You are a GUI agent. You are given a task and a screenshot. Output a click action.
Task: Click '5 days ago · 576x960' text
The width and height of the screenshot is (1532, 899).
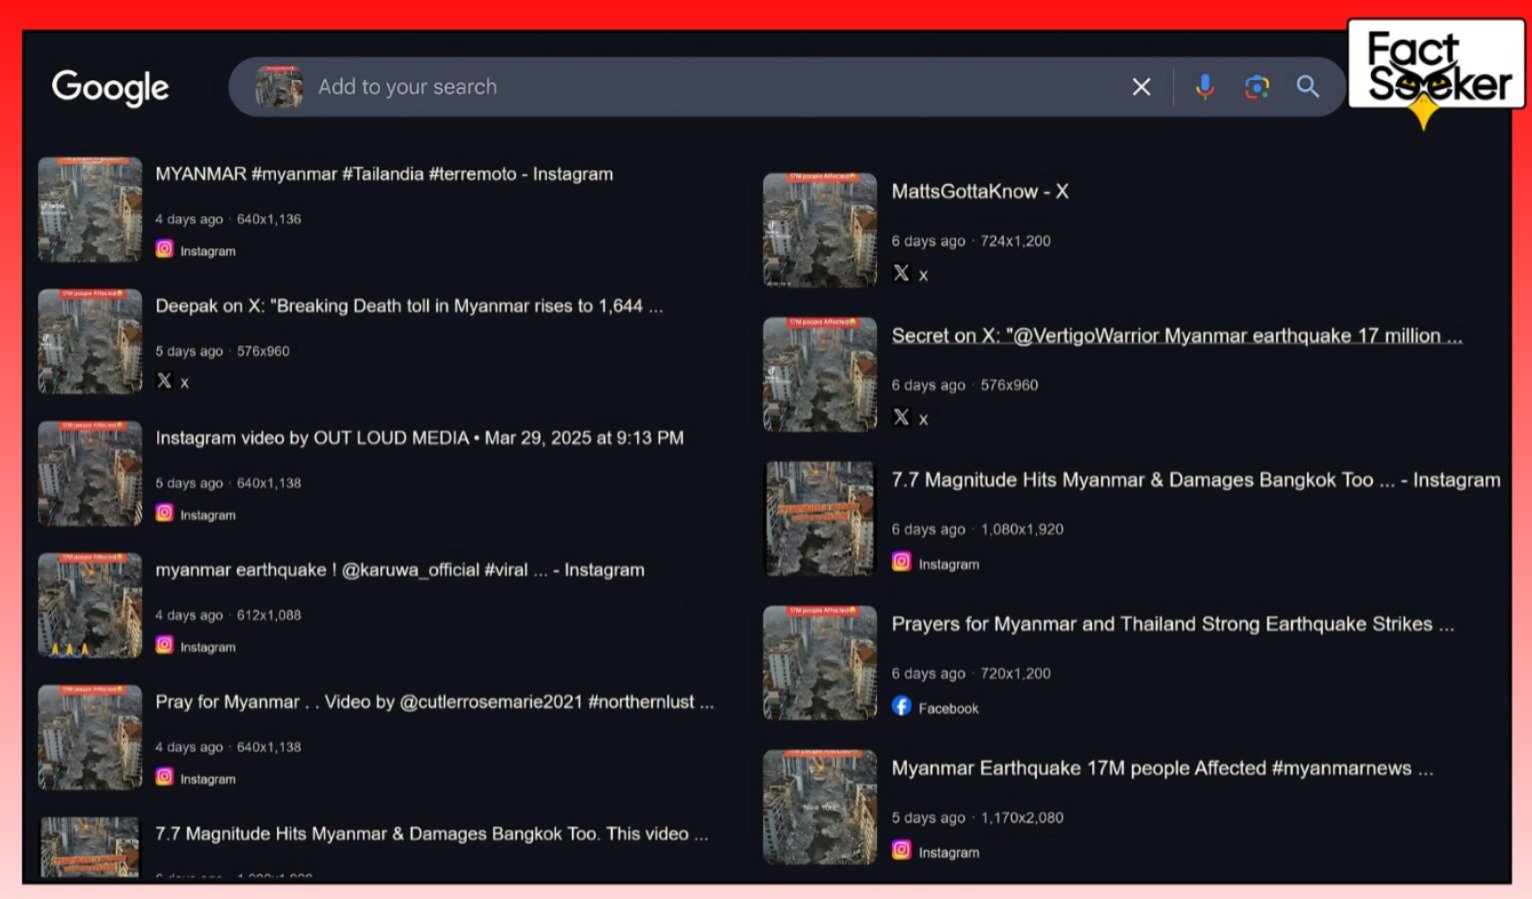[222, 351]
